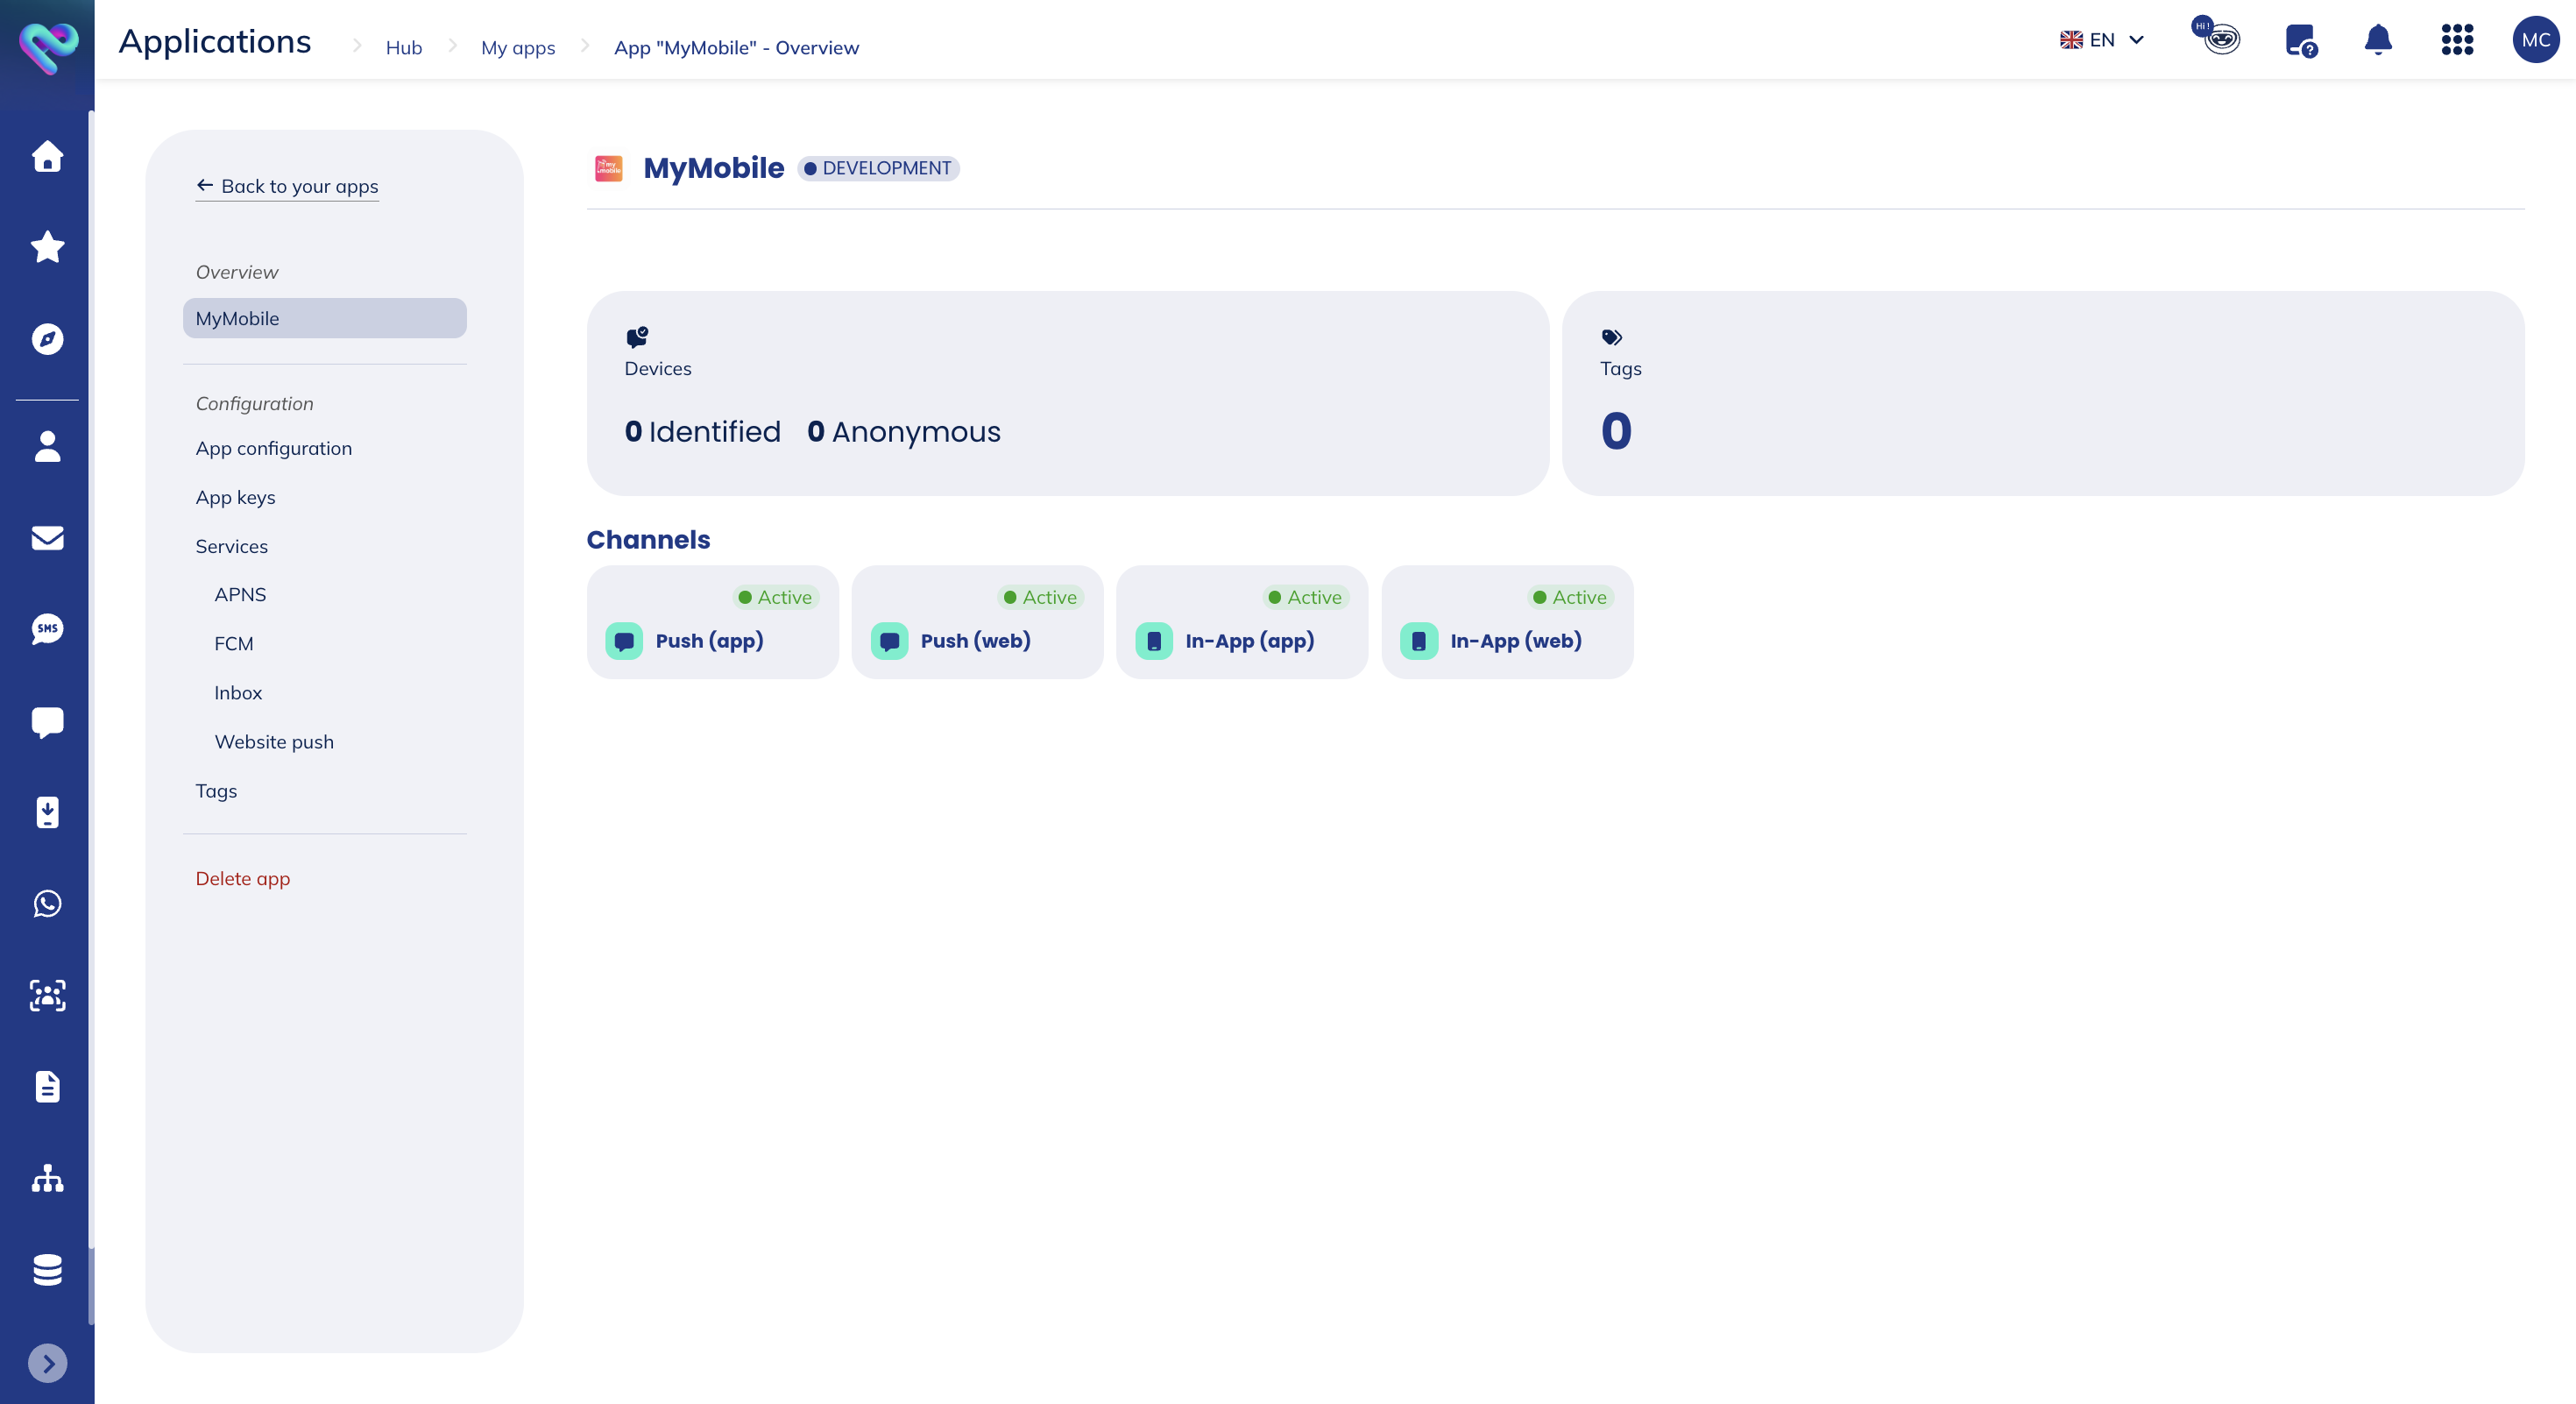Open the apps grid launcher icon
The image size is (2576, 1404).
point(2456,40)
